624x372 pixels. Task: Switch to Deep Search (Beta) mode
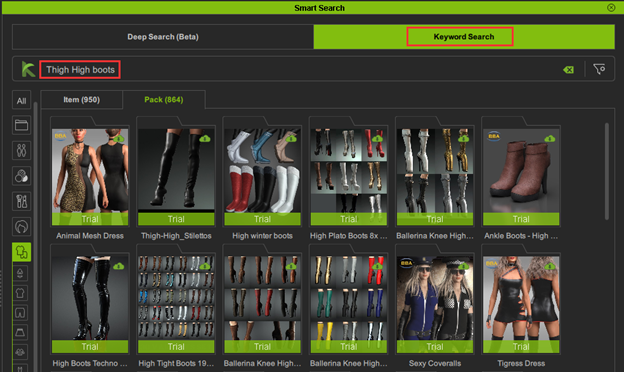(163, 37)
